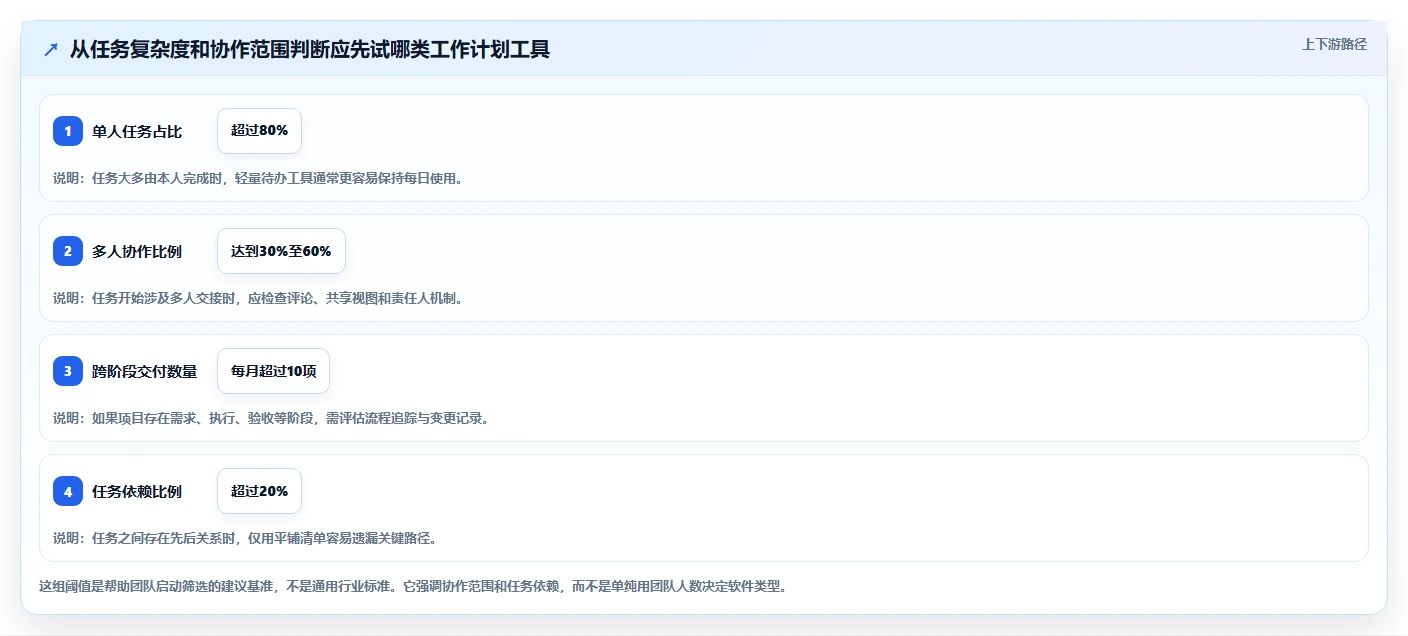Click the 多人协作比例 label
The image size is (1408, 636).
pos(137,251)
